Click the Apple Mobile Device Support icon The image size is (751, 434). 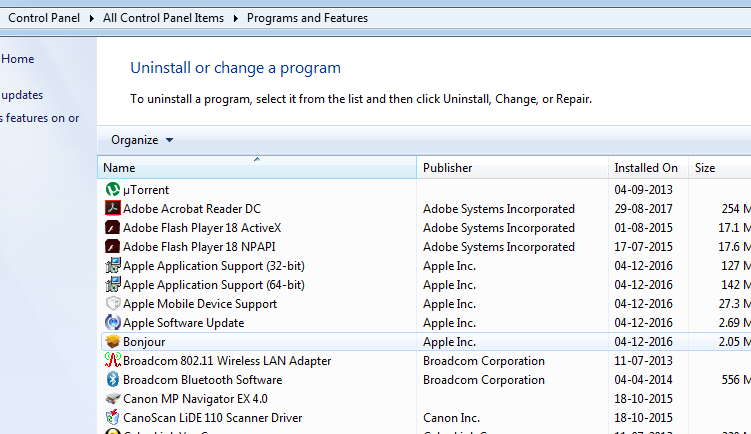tap(113, 304)
